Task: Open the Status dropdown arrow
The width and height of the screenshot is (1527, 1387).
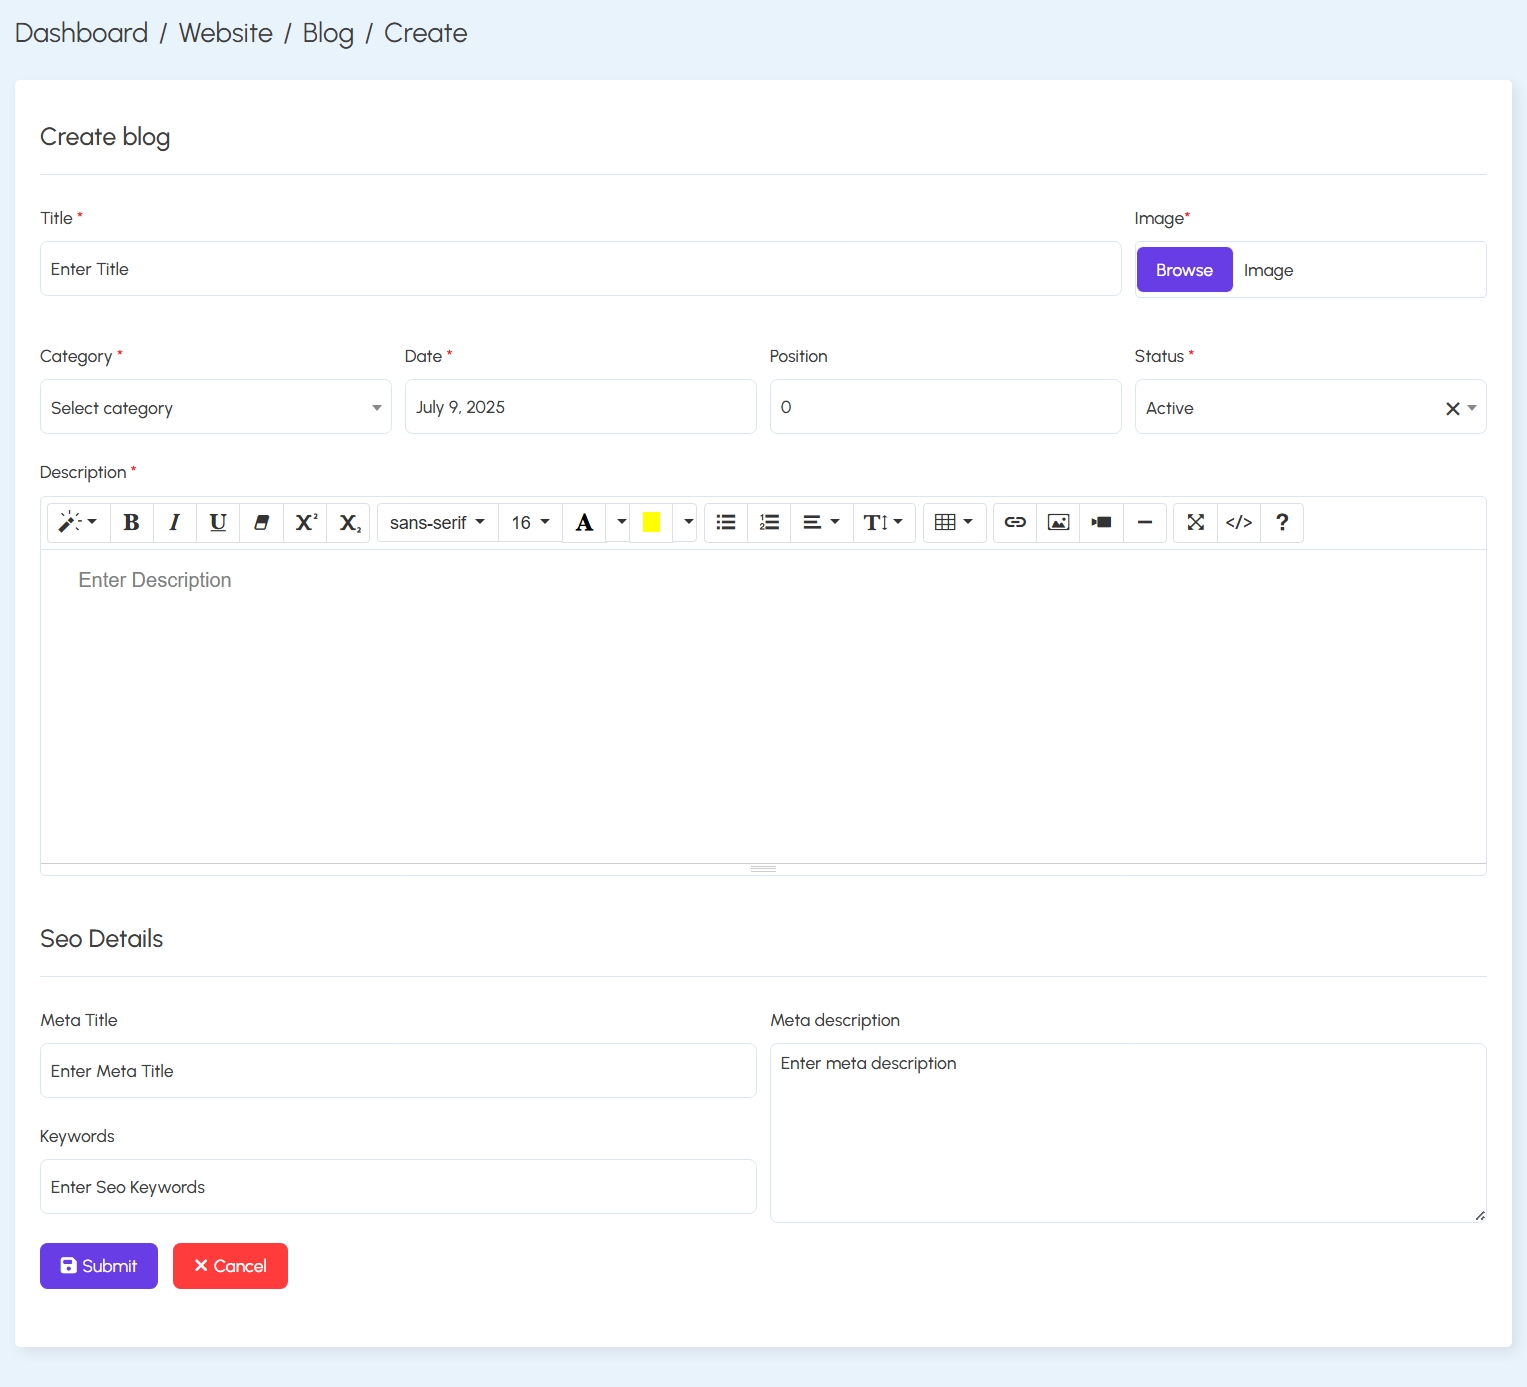Action: [1472, 408]
